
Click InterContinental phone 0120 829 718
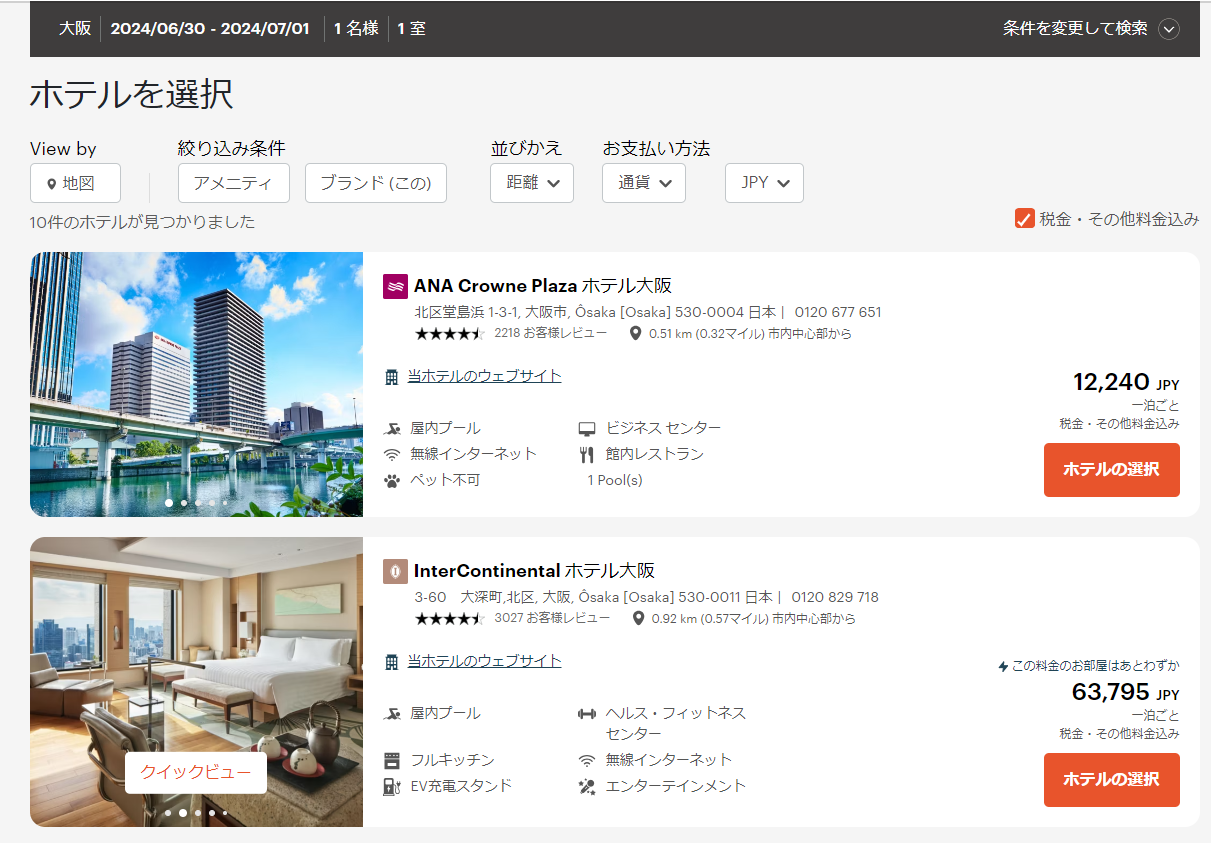pos(835,597)
